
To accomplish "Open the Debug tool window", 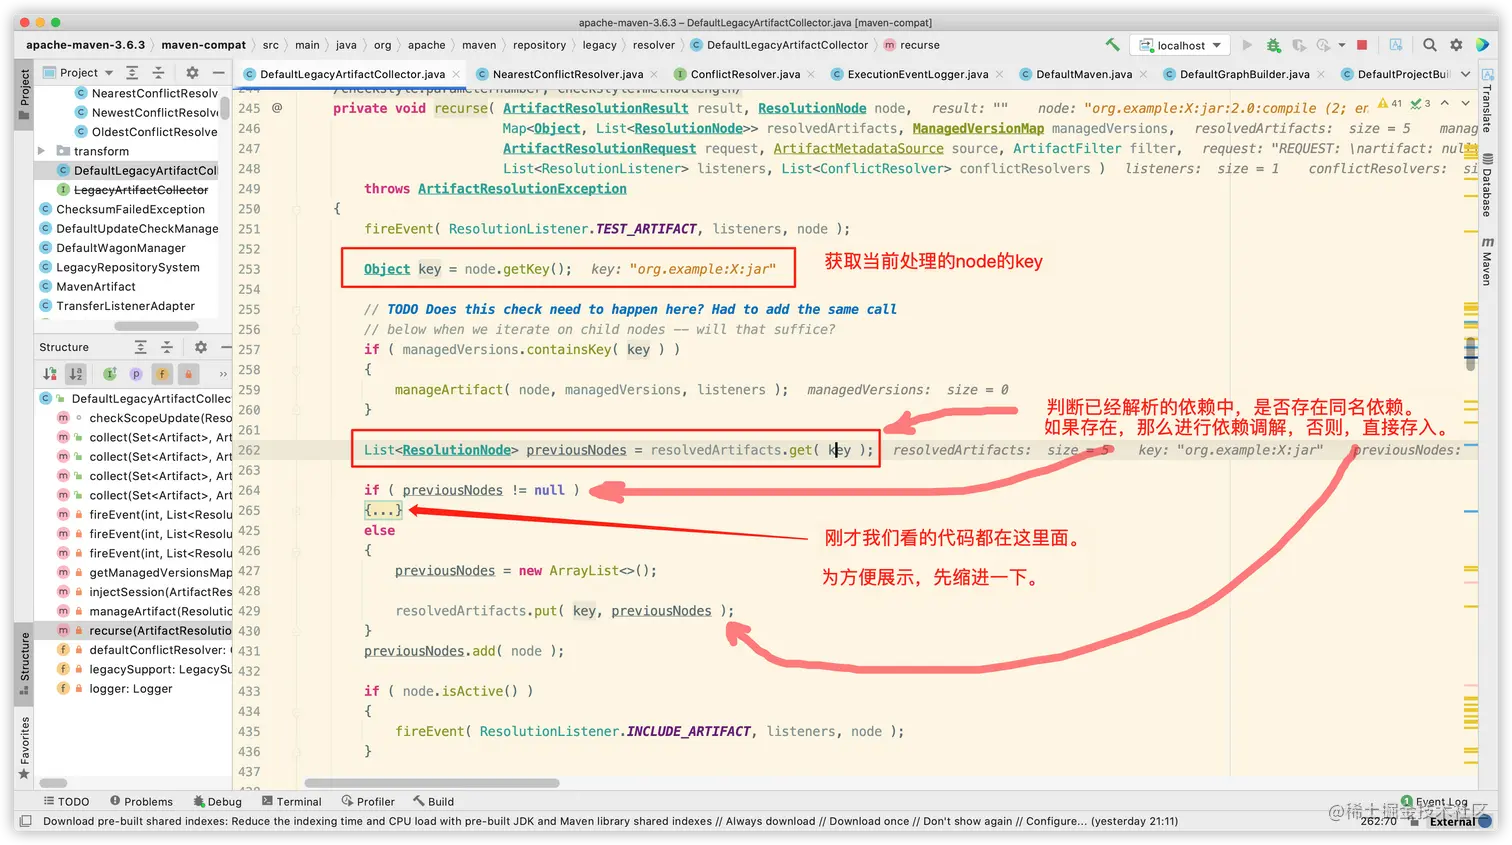I will pos(217,801).
